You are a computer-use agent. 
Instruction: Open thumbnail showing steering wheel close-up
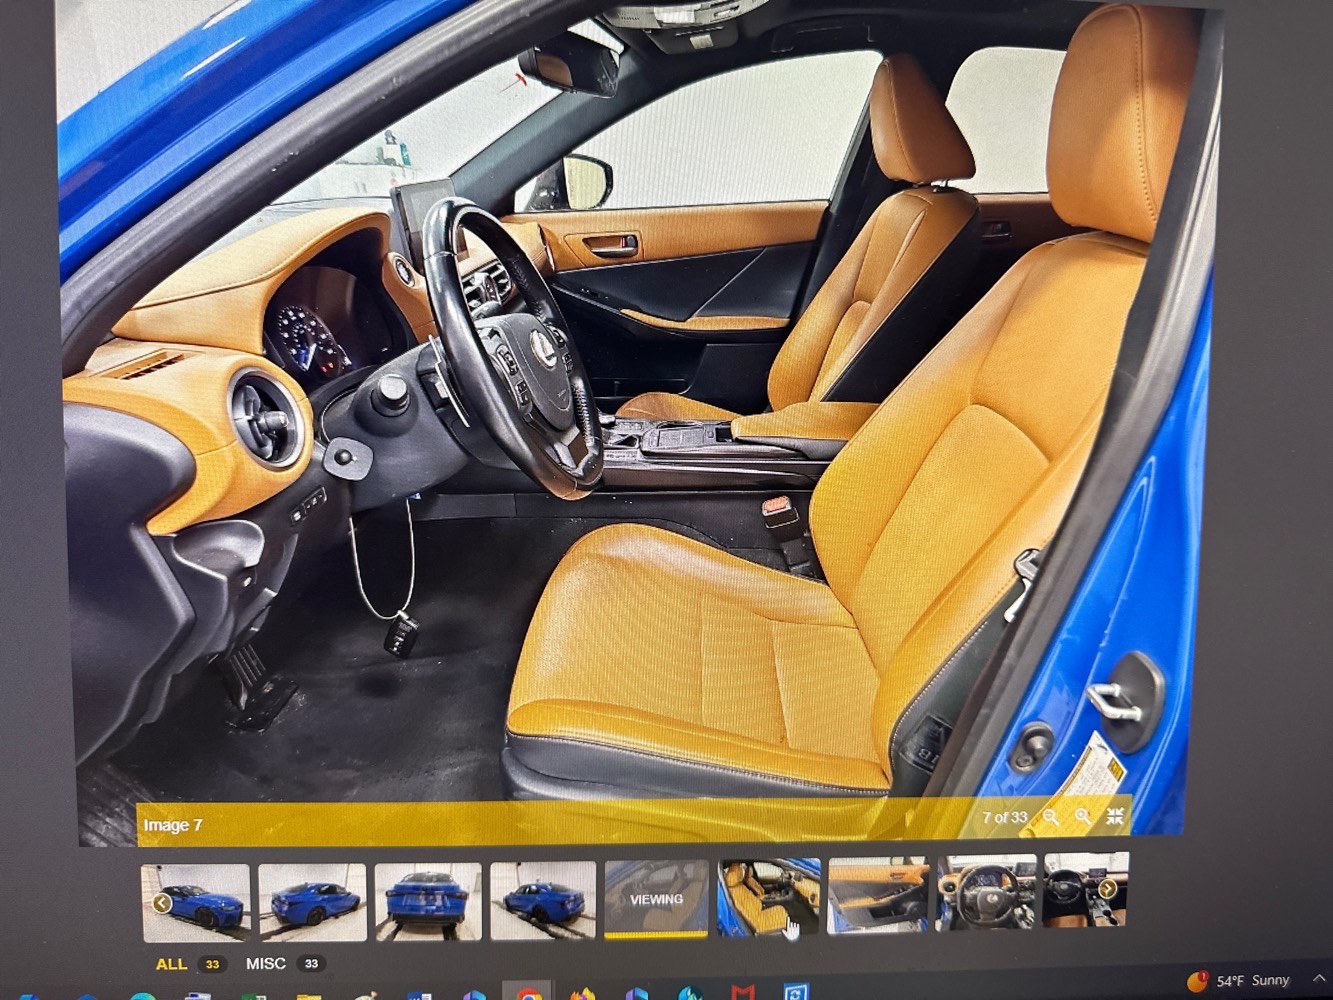click(x=987, y=891)
